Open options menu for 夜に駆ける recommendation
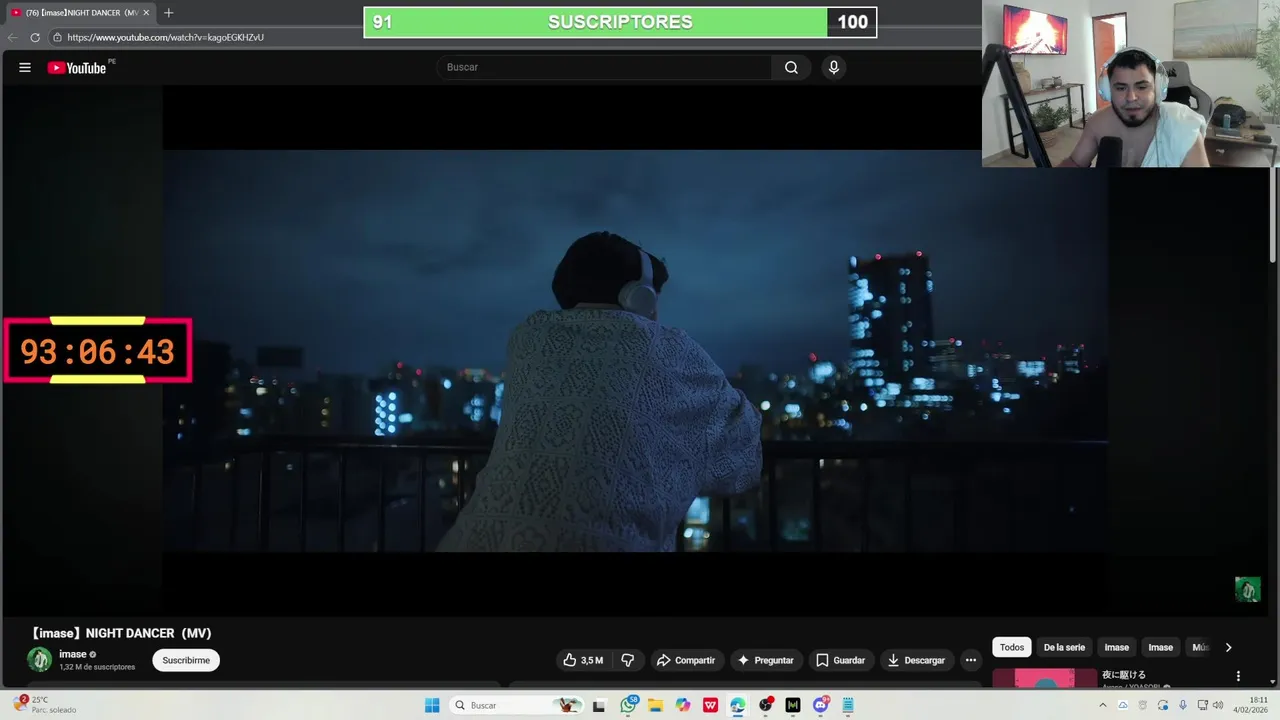The image size is (1280, 720). tap(1238, 676)
